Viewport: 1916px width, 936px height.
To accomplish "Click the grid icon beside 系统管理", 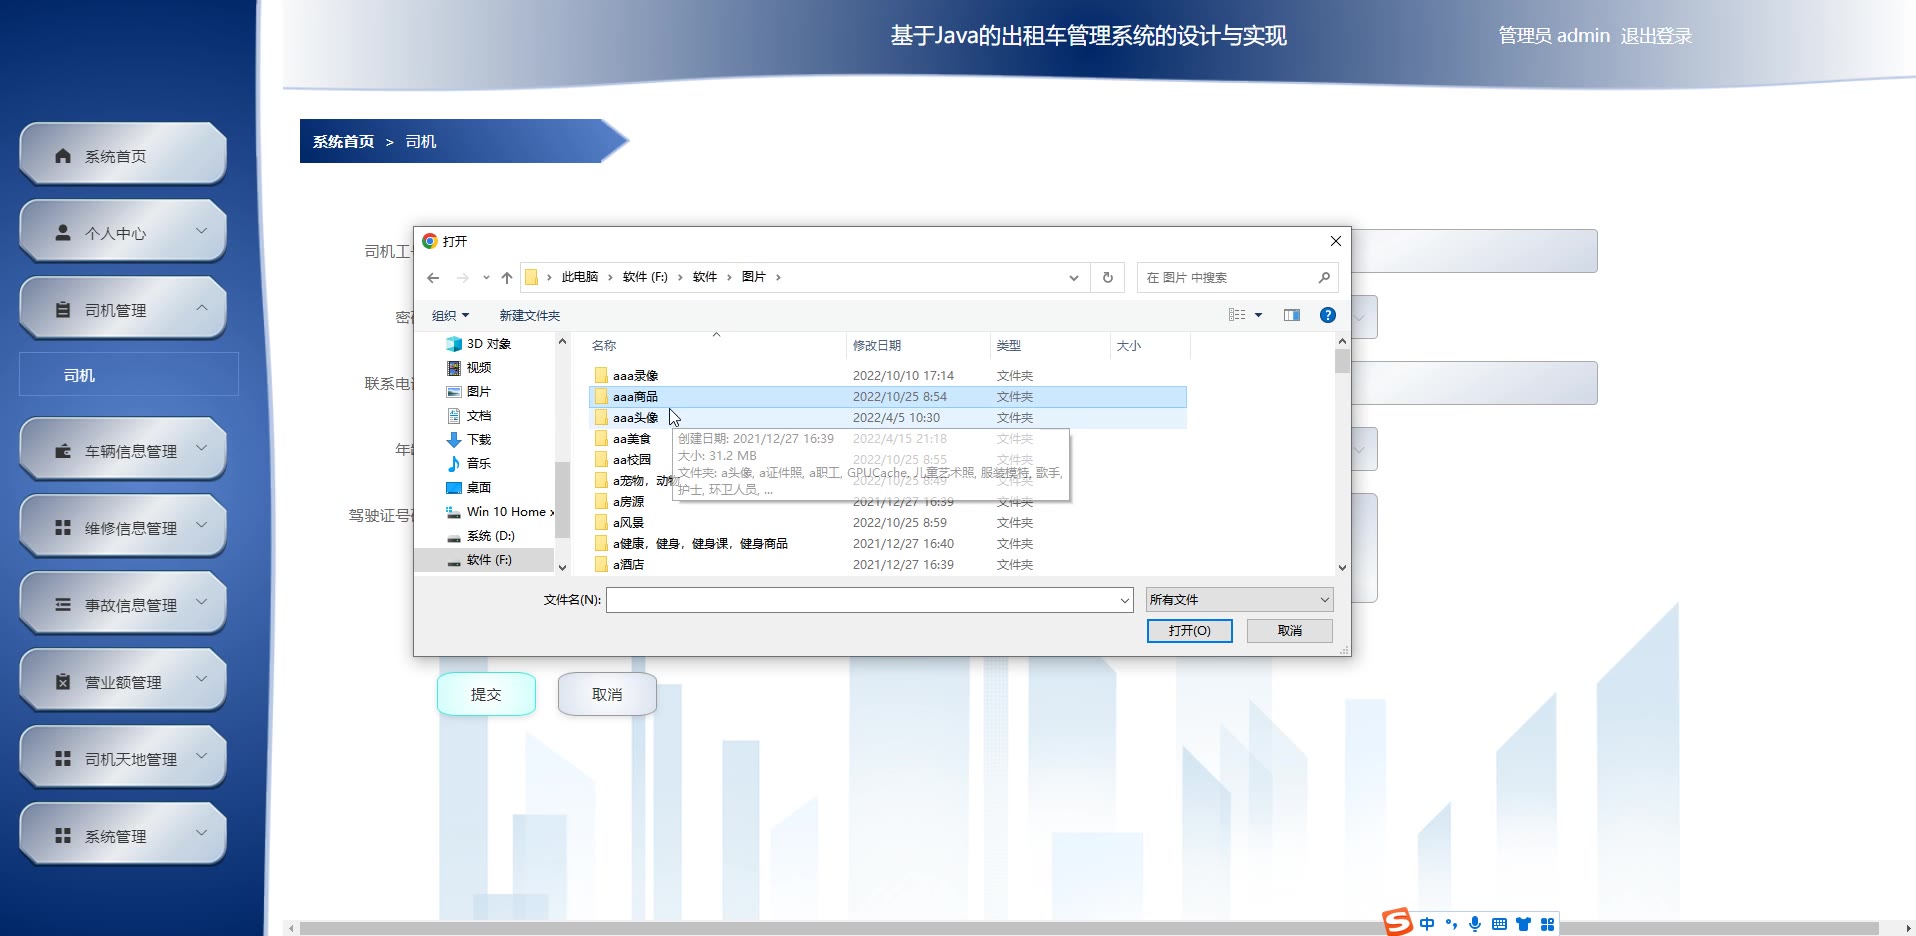I will [63, 836].
